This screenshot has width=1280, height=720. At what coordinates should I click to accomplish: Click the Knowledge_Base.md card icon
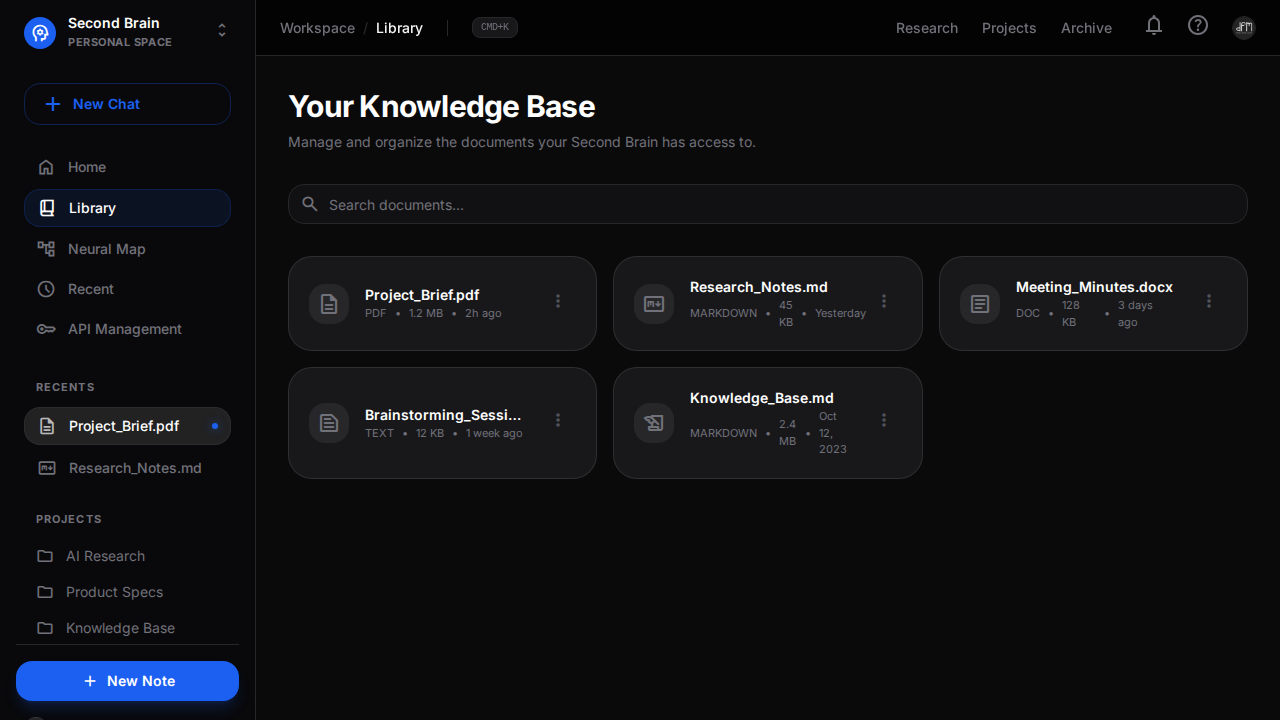click(654, 423)
